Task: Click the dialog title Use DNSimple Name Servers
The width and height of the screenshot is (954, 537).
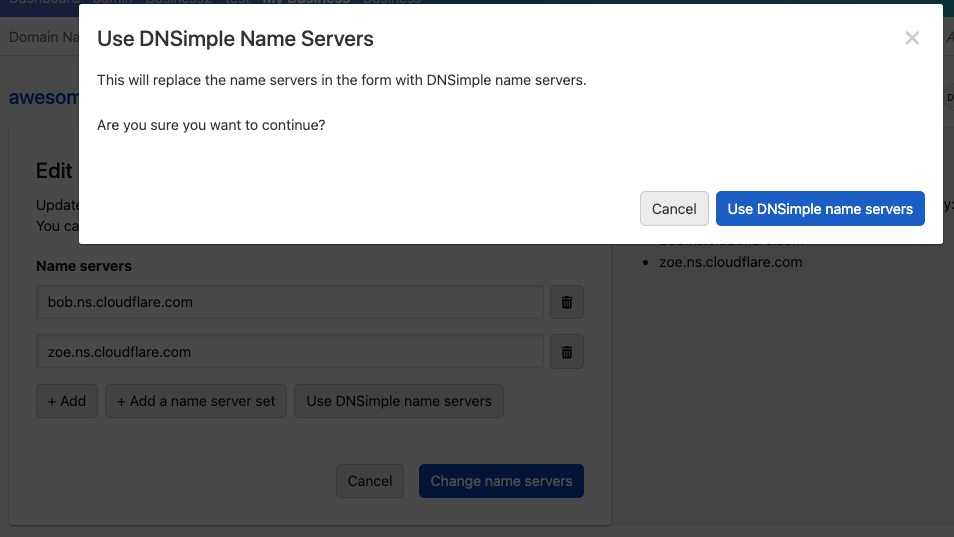Action: tap(235, 38)
